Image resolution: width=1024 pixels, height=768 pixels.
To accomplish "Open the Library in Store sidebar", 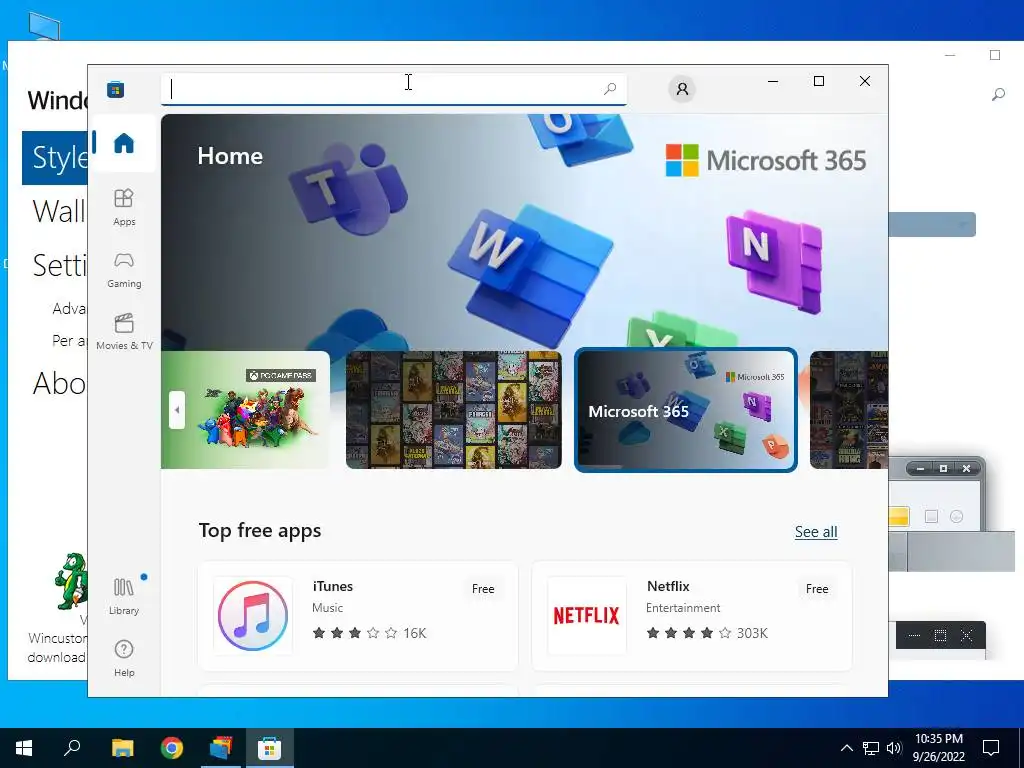I will (x=123, y=596).
